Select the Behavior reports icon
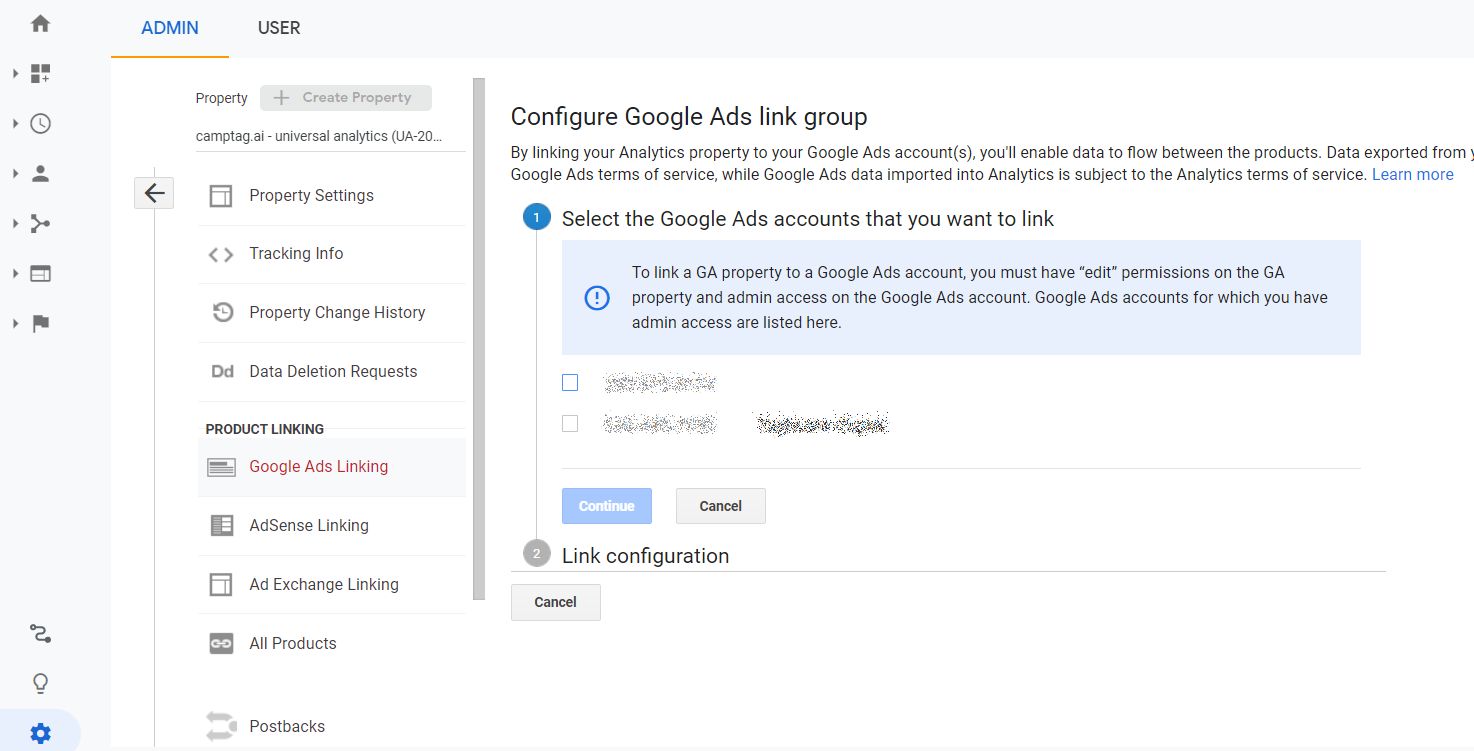 point(40,272)
